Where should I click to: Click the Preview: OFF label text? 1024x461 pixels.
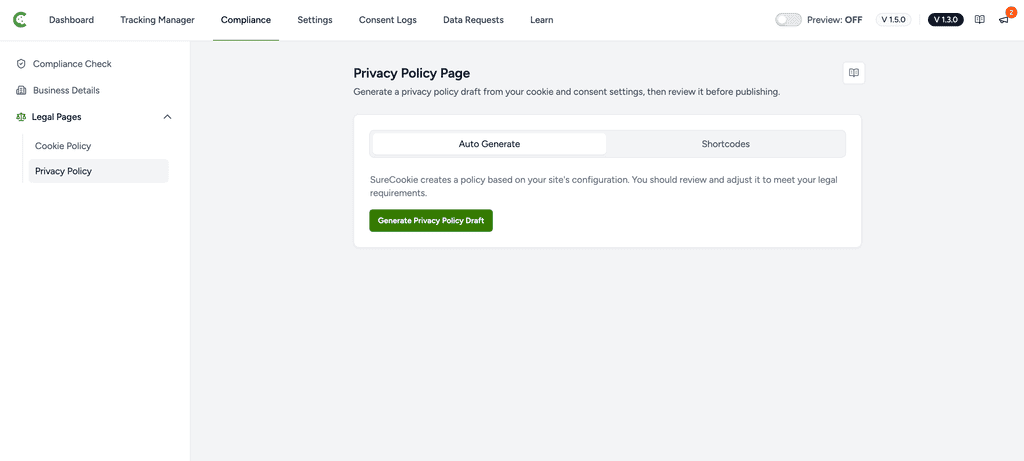coord(835,20)
